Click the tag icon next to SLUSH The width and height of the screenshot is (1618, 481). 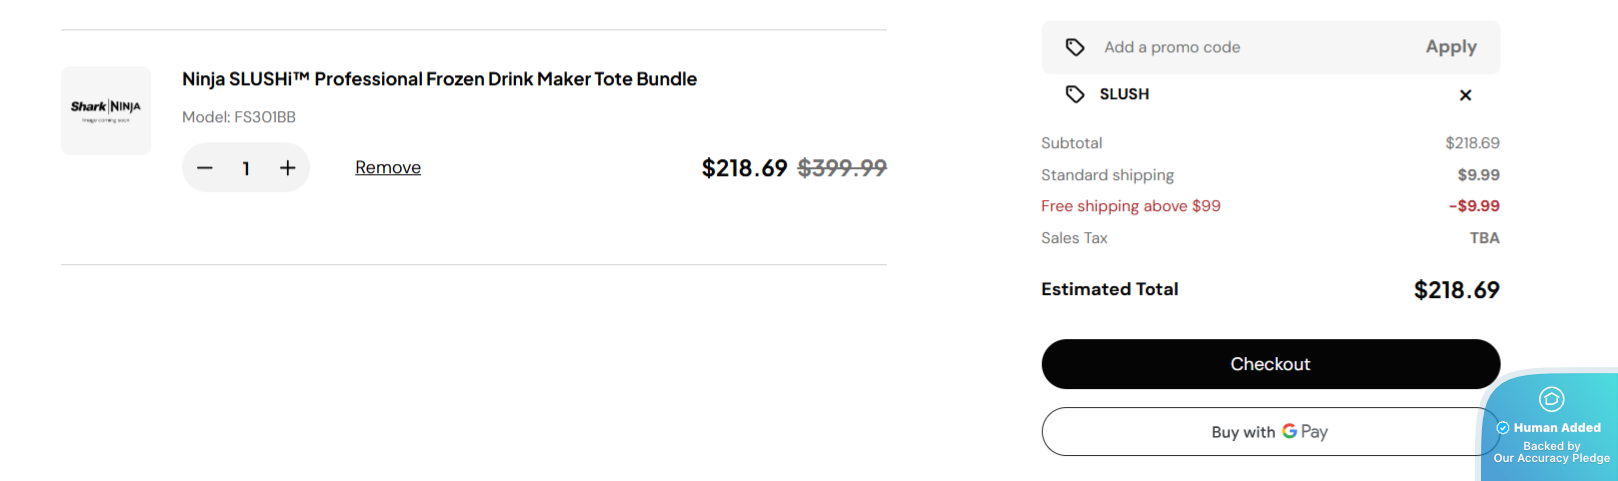[x=1075, y=94]
